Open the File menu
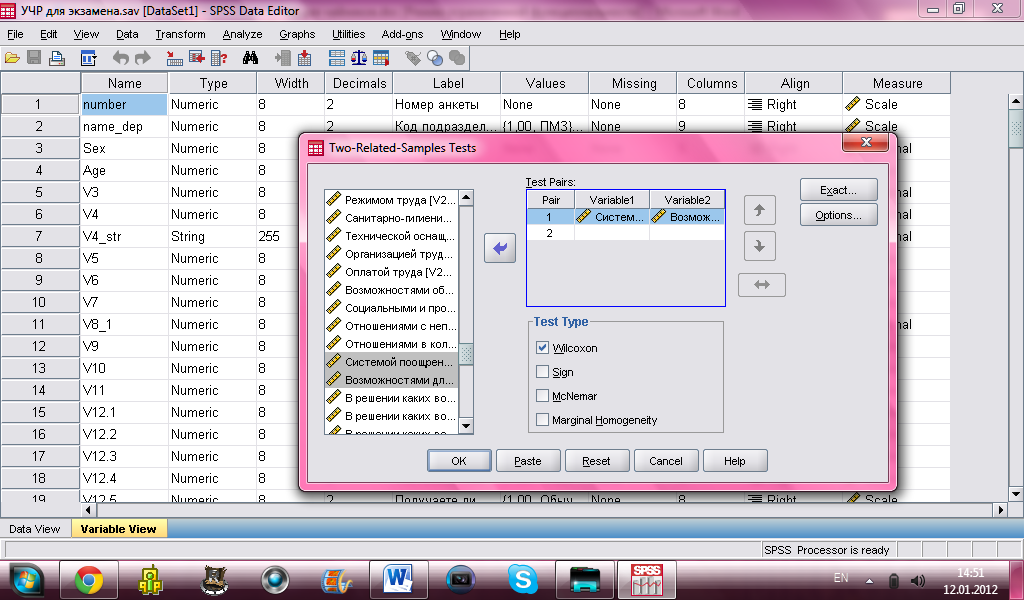1024x600 pixels. (x=15, y=34)
